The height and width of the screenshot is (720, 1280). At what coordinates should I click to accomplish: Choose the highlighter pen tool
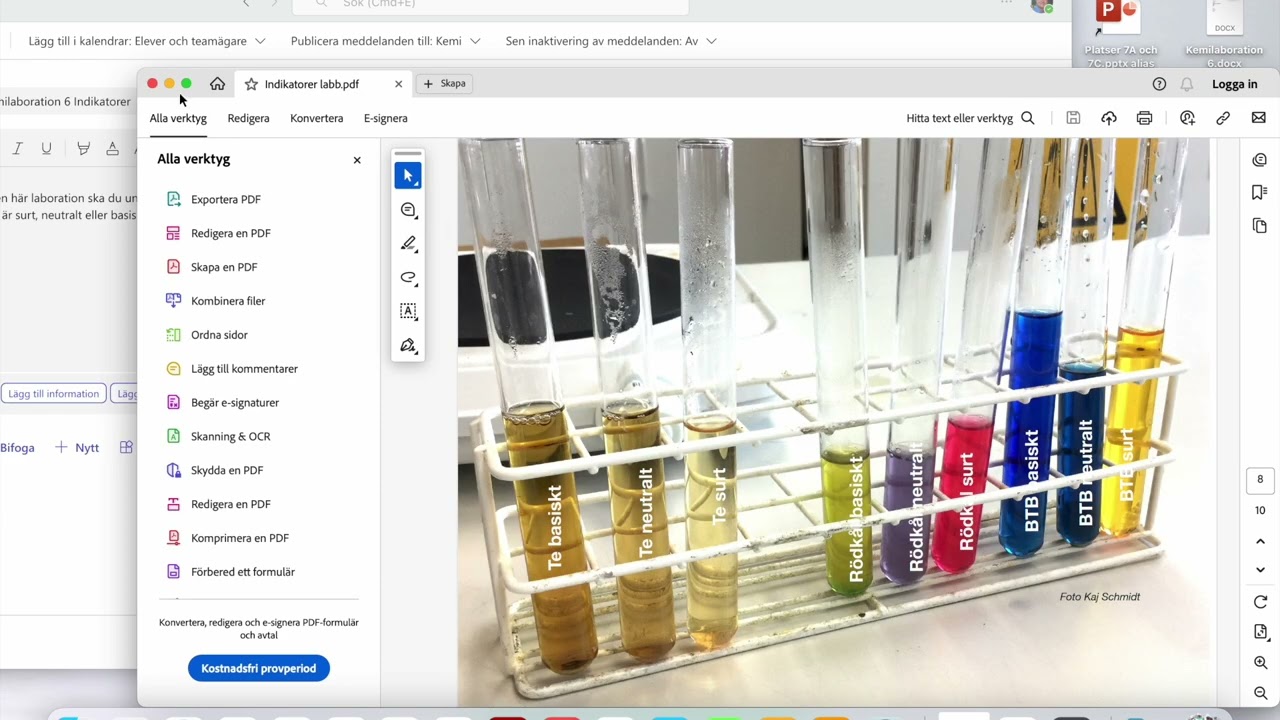tap(408, 244)
